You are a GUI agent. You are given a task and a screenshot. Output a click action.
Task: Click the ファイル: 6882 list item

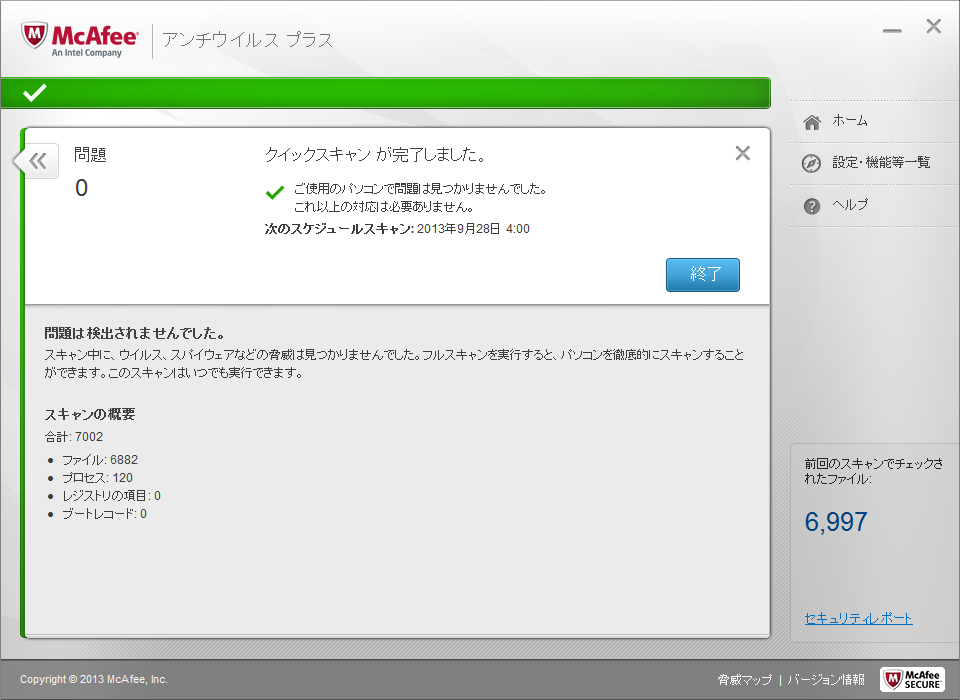(100, 460)
